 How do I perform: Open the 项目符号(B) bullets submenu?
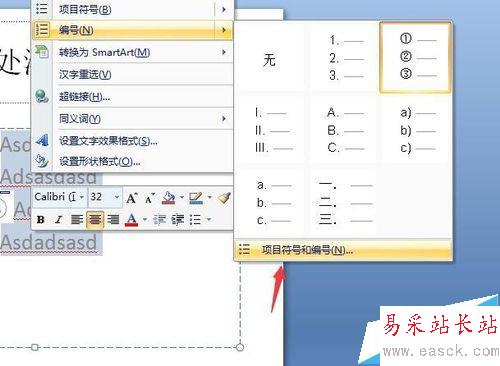pyautogui.click(x=132, y=9)
